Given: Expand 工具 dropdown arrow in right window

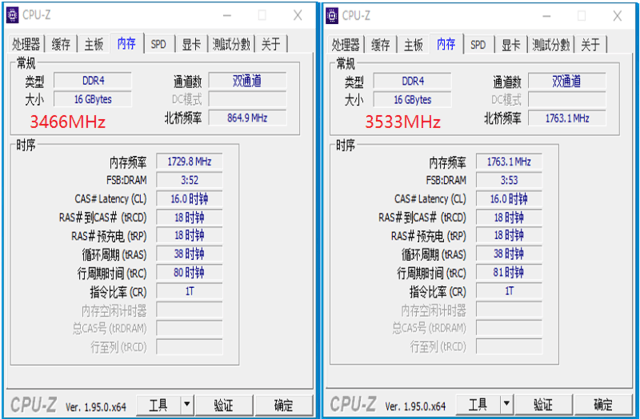Looking at the screenshot, I should (x=507, y=405).
